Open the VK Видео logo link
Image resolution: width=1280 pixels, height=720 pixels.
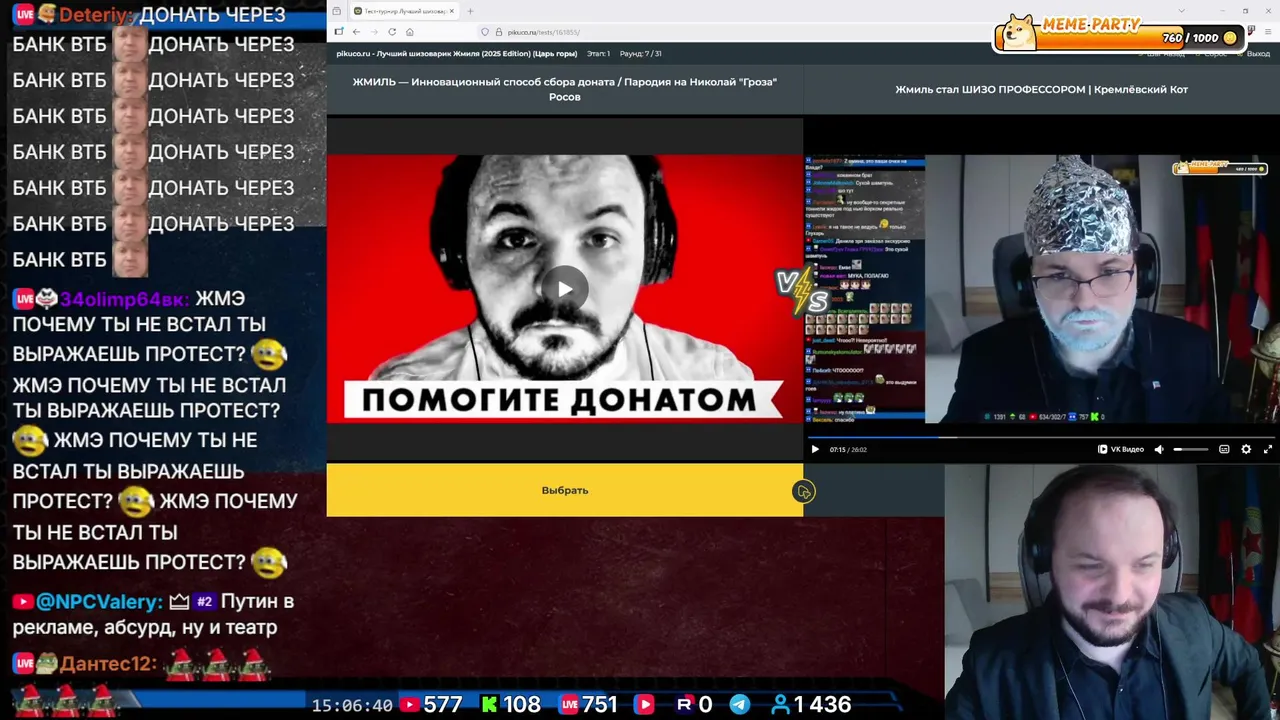point(1121,449)
